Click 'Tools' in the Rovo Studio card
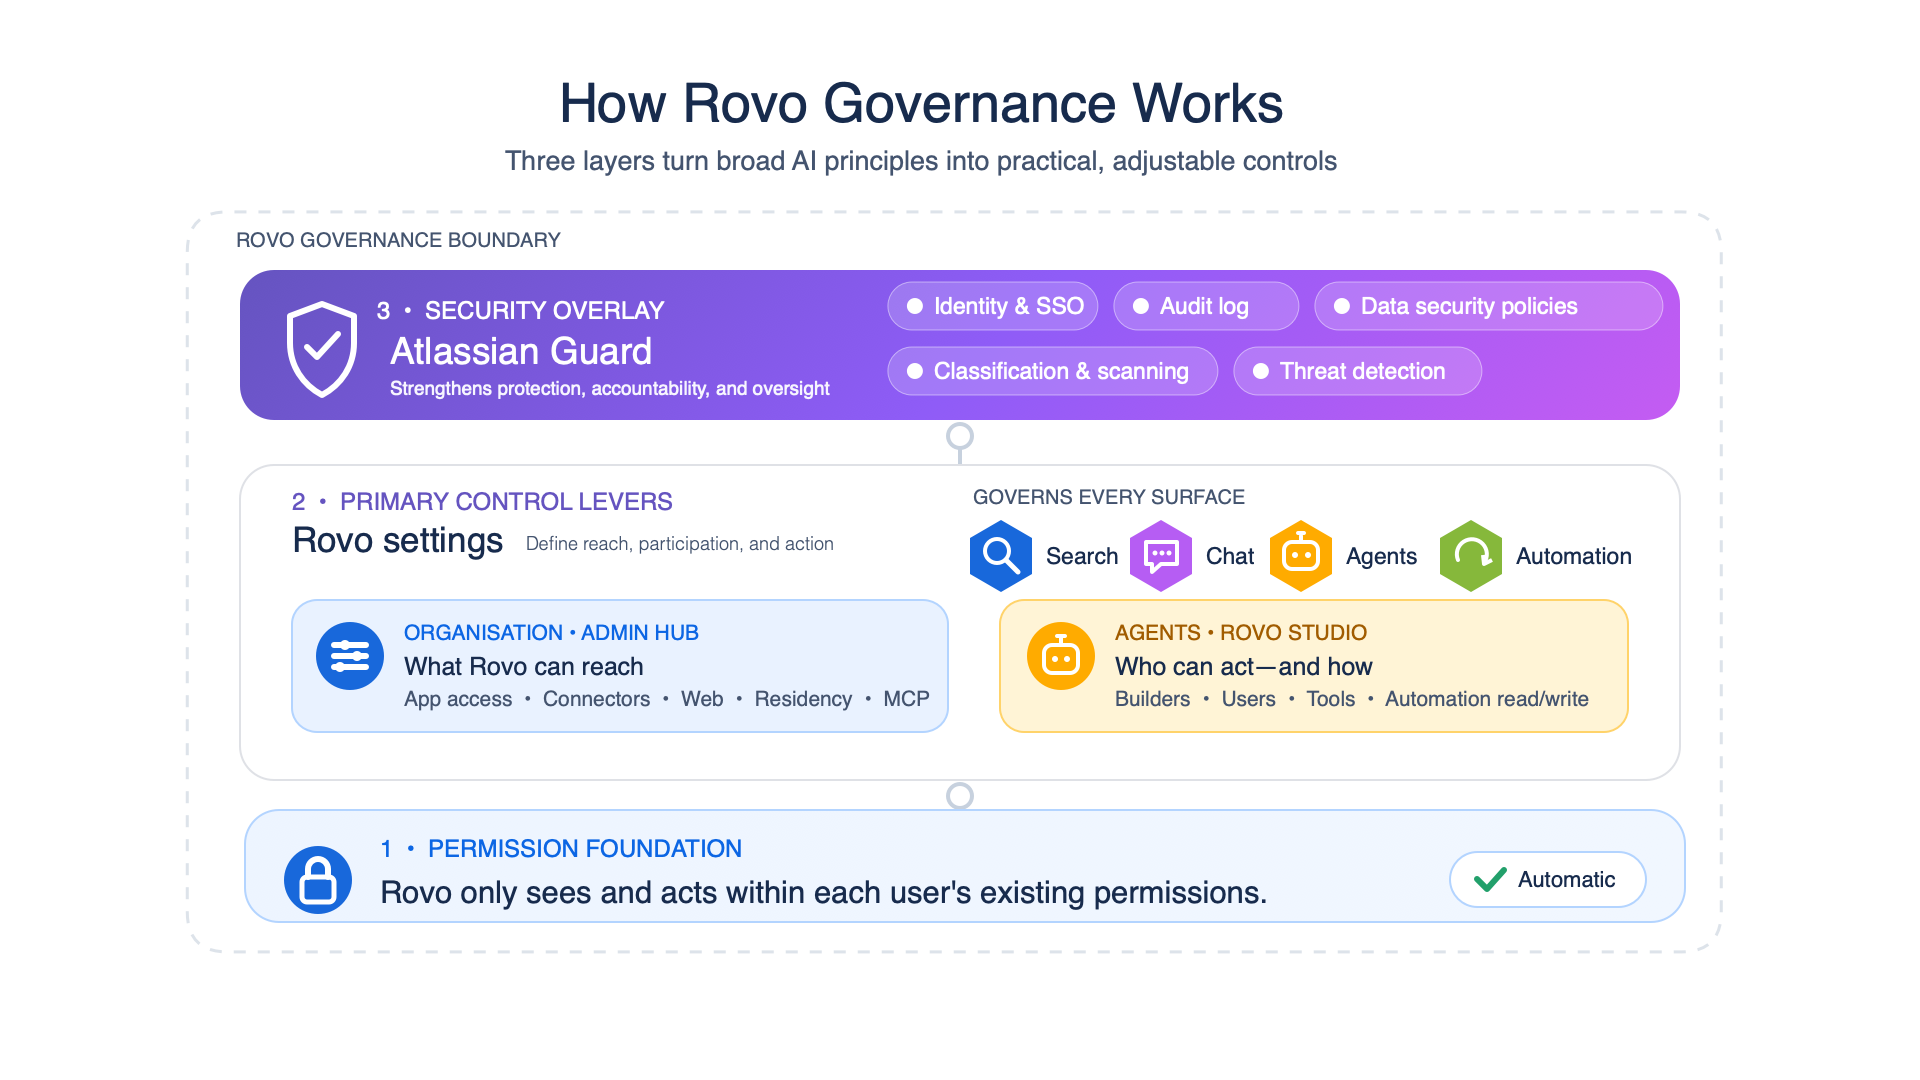The image size is (1920, 1080). coord(1331,699)
